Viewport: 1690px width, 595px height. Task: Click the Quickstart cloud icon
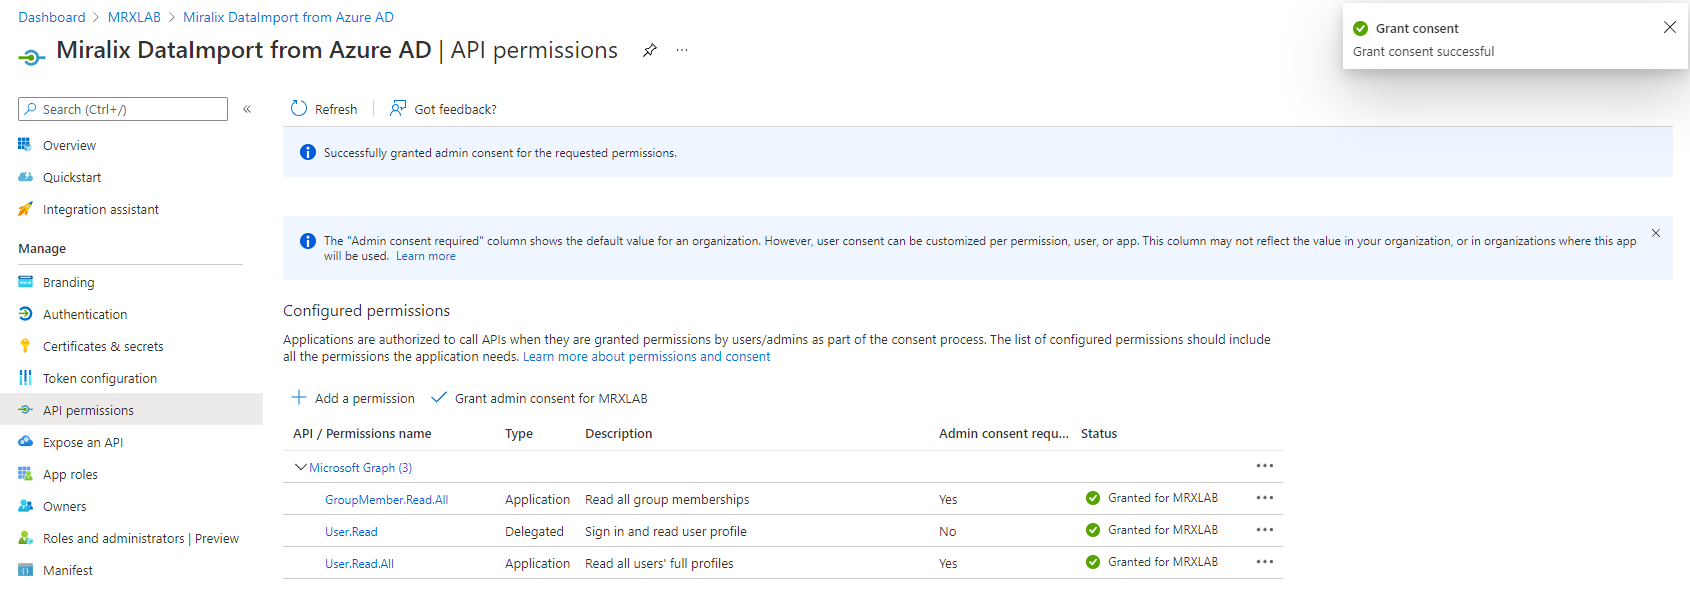click(25, 177)
